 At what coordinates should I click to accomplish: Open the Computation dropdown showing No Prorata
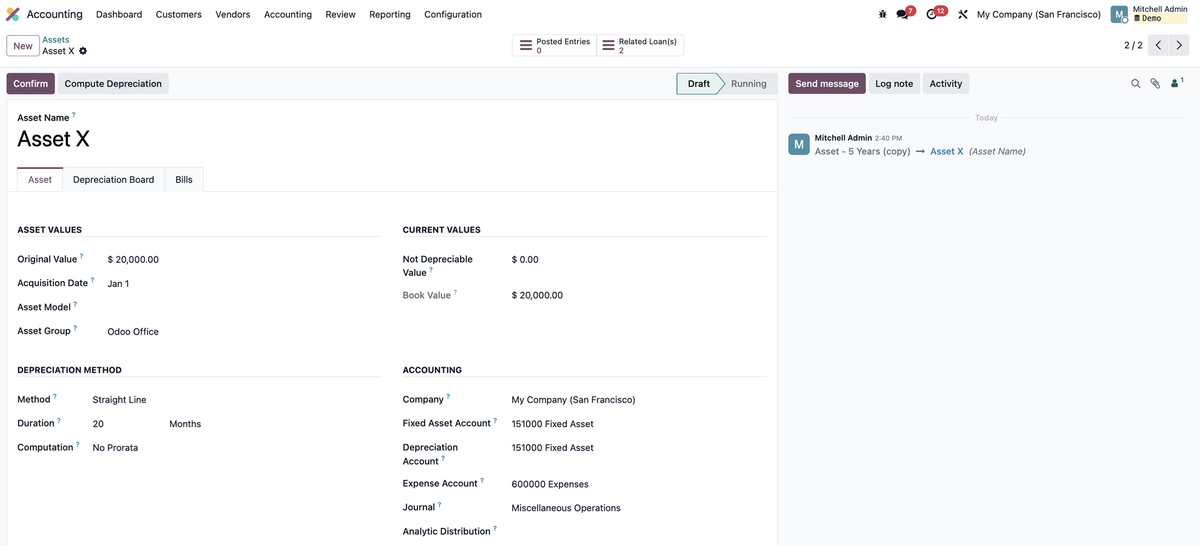236,447
